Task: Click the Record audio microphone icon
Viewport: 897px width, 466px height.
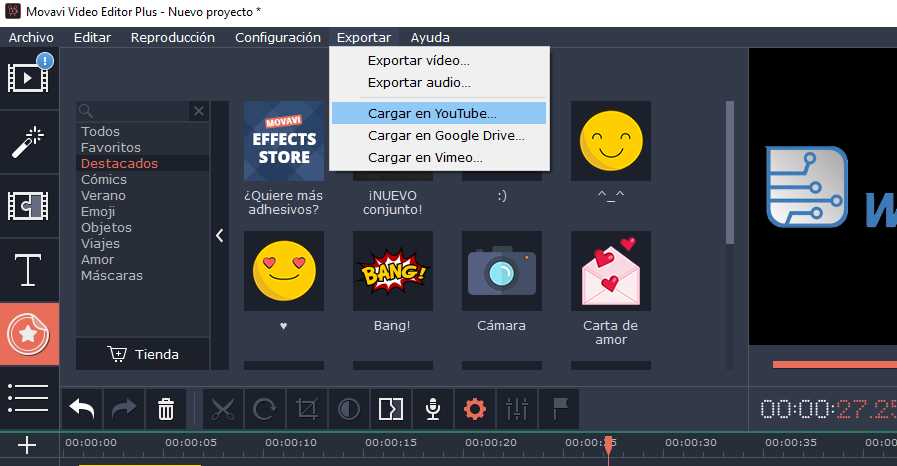Action: point(432,409)
